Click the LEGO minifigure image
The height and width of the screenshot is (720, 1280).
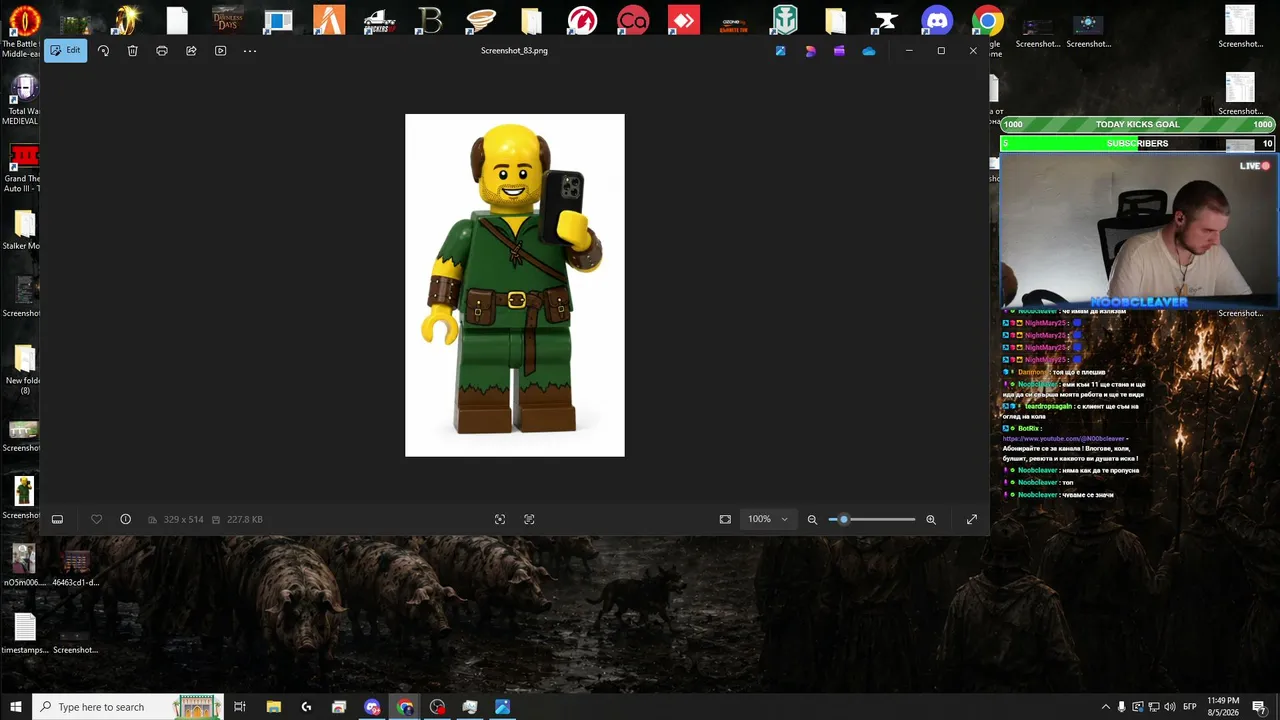(515, 285)
